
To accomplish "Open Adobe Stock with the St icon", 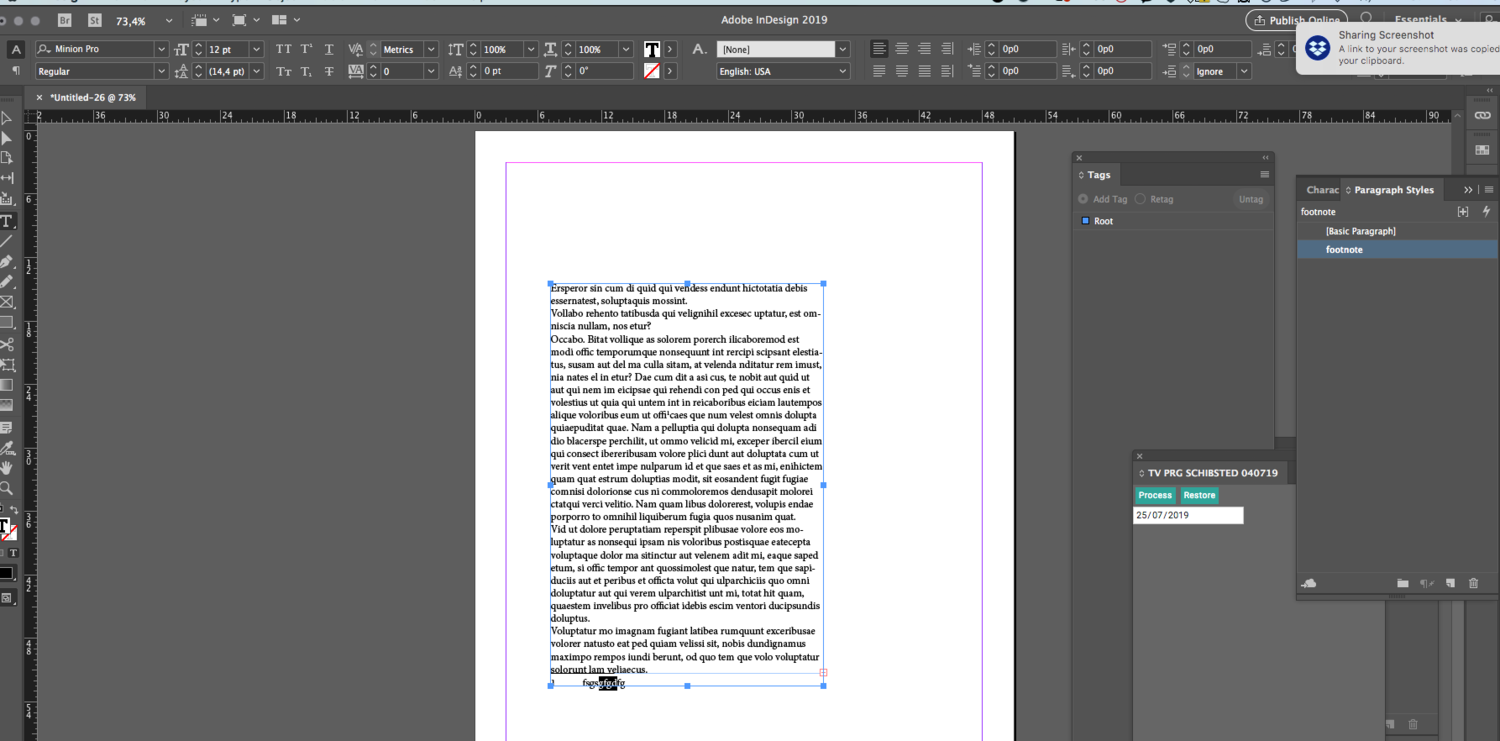I will (x=94, y=20).
